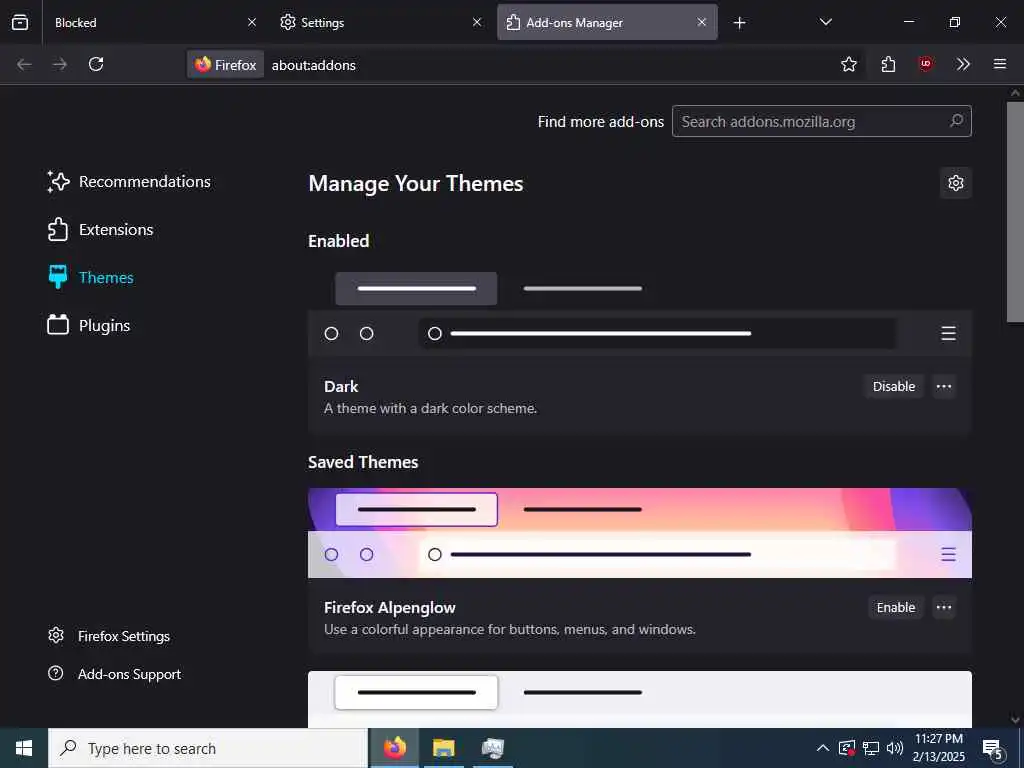Close the Blocked tab
Viewport: 1024px width, 768px height.
[x=252, y=22]
